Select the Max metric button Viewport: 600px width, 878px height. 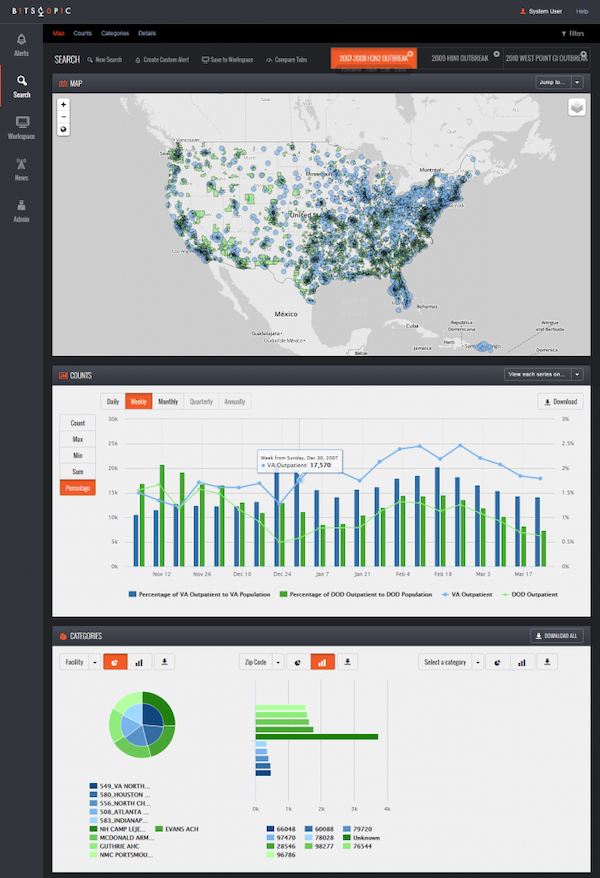coord(78,439)
